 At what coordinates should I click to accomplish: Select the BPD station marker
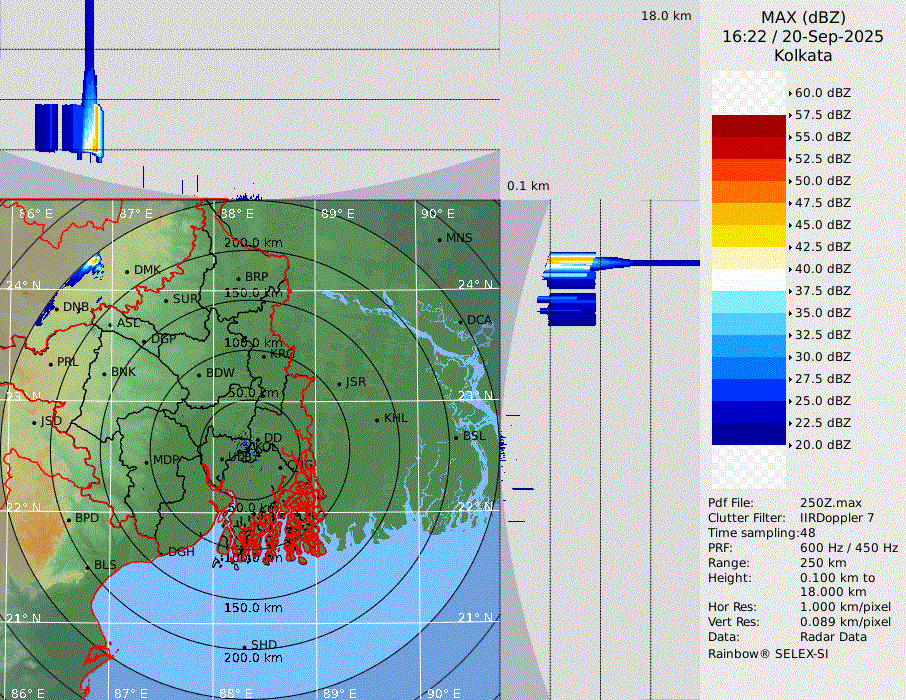click(68, 519)
